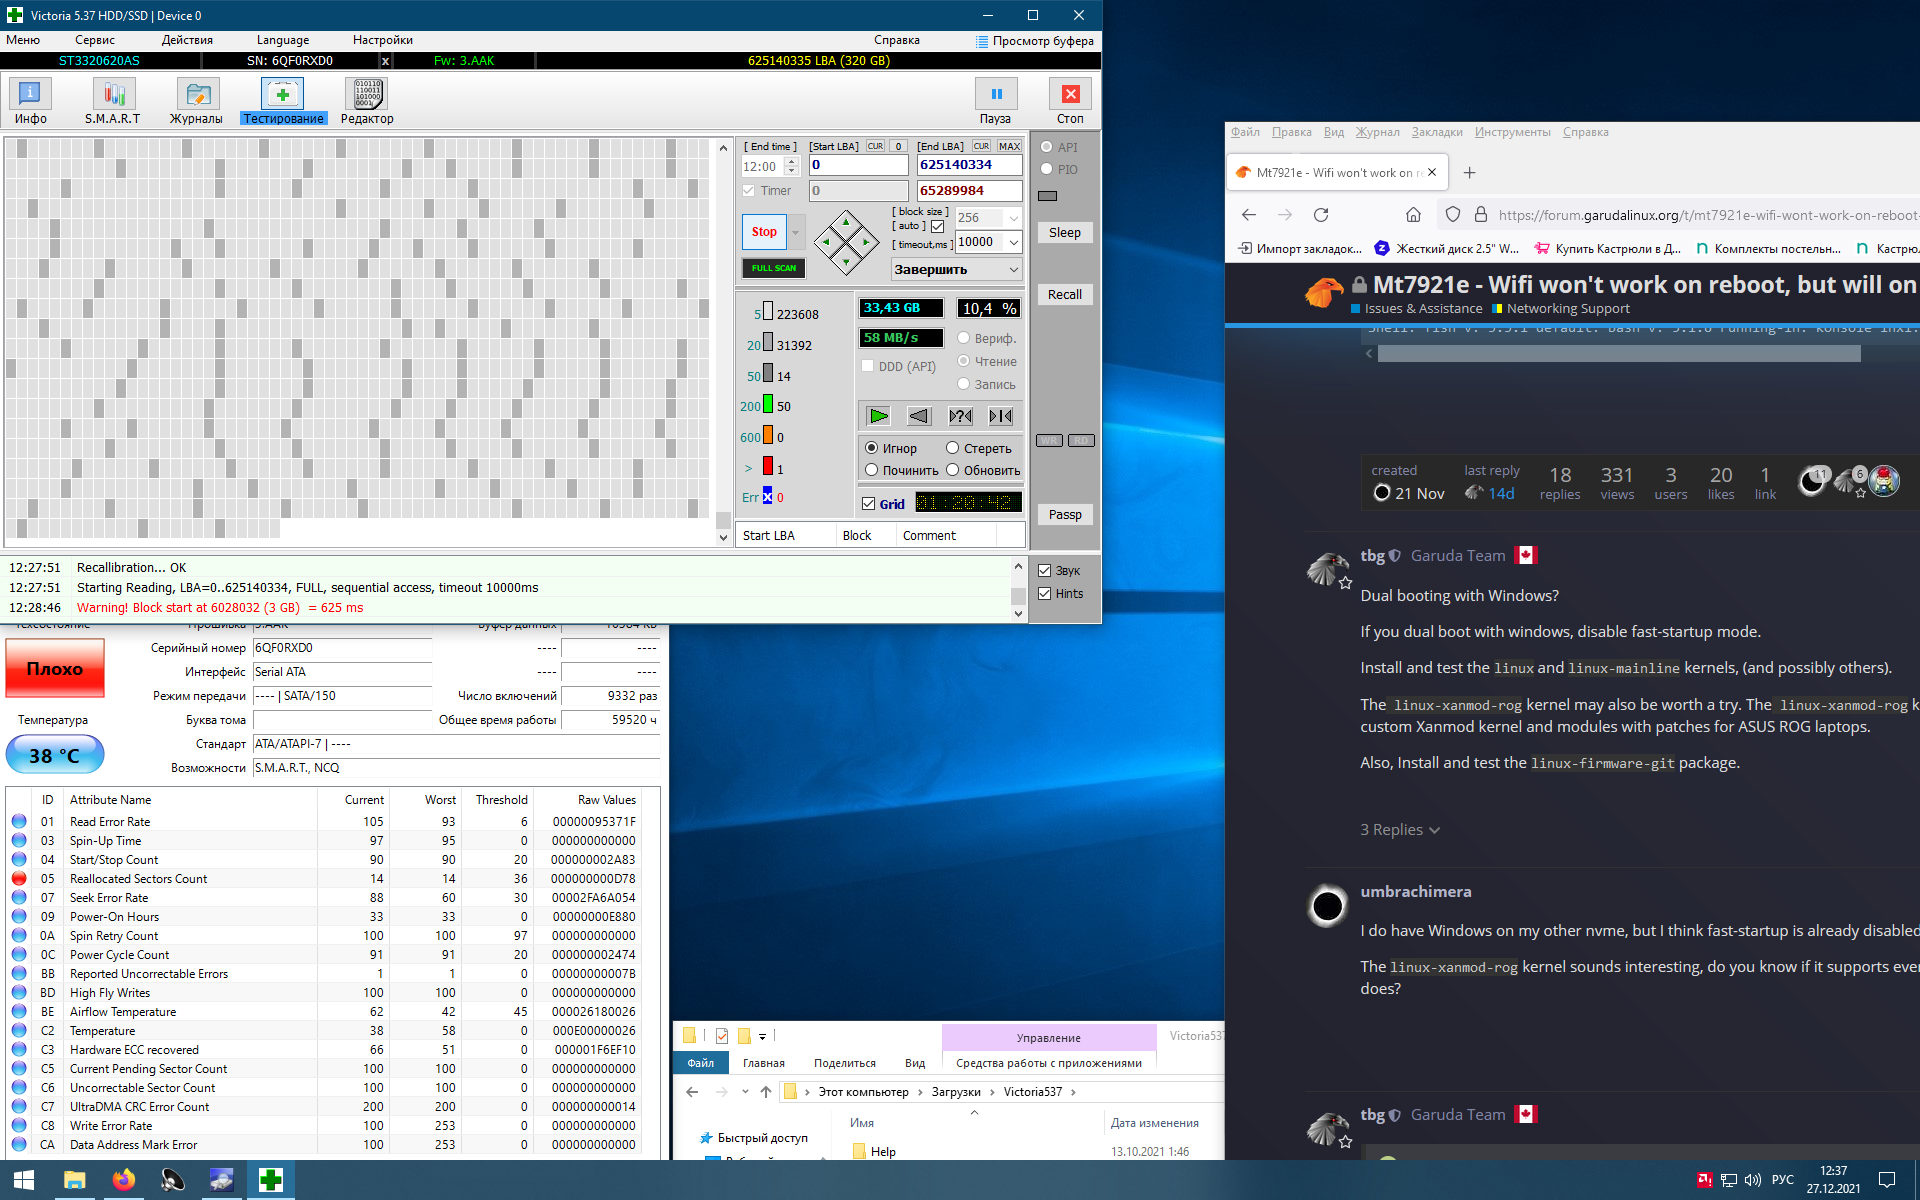
Task: Expand the 3 Replies section
Action: (1400, 830)
